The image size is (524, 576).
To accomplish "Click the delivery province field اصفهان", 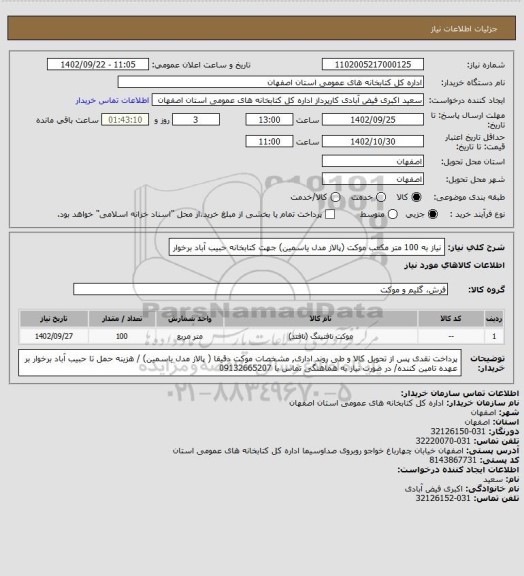I will click(x=373, y=161).
